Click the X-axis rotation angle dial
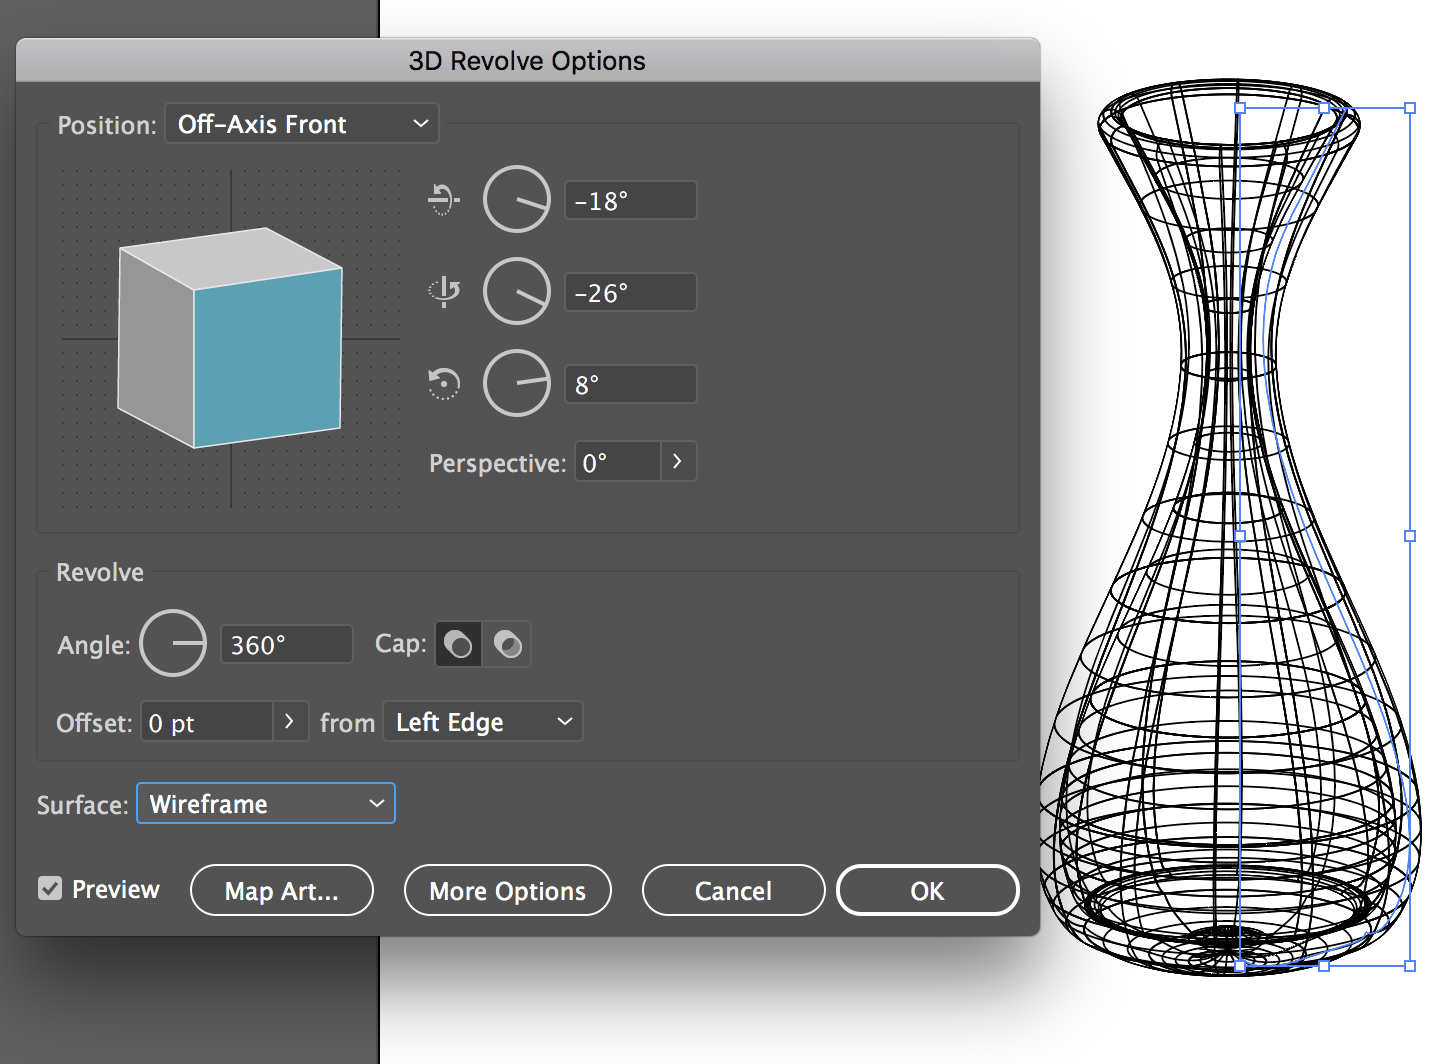The height and width of the screenshot is (1064, 1436). (517, 200)
